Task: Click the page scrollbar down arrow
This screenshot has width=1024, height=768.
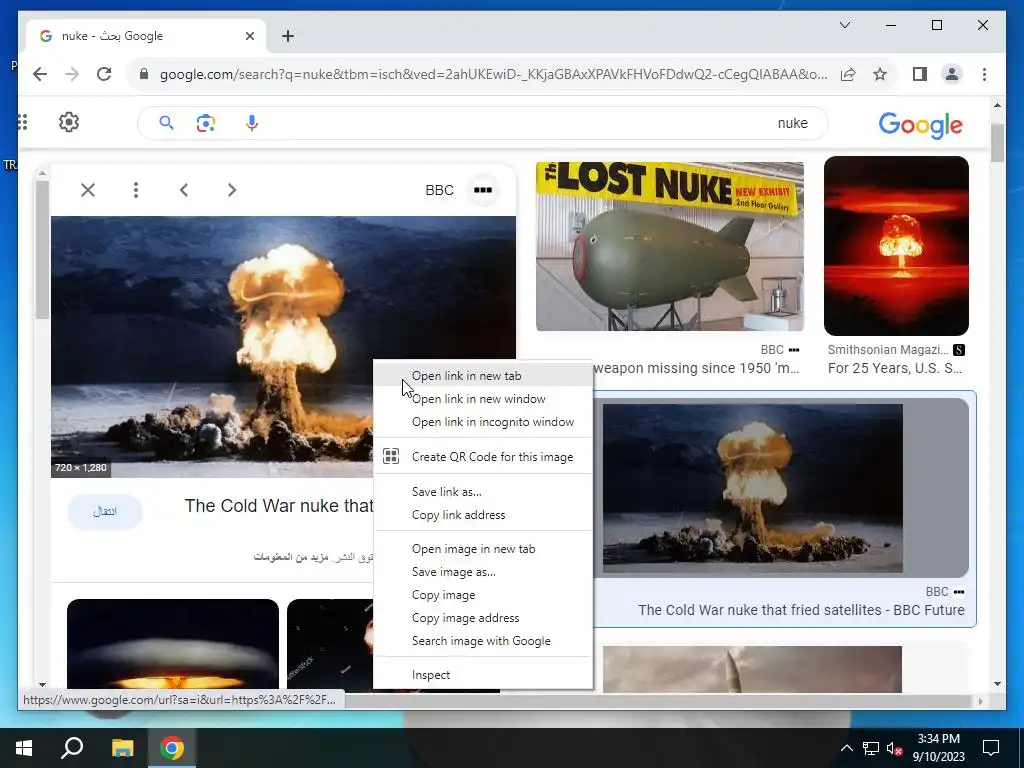Action: coord(997,684)
